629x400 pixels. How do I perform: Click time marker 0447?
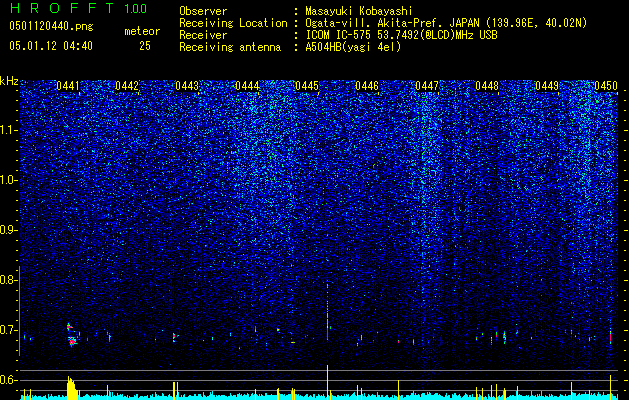click(x=427, y=86)
